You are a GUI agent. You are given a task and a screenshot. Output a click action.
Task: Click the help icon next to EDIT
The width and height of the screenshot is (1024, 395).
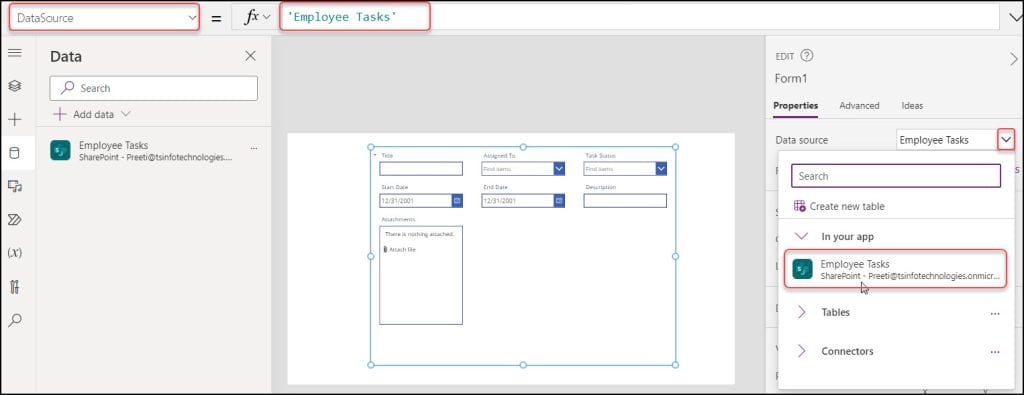(x=807, y=55)
